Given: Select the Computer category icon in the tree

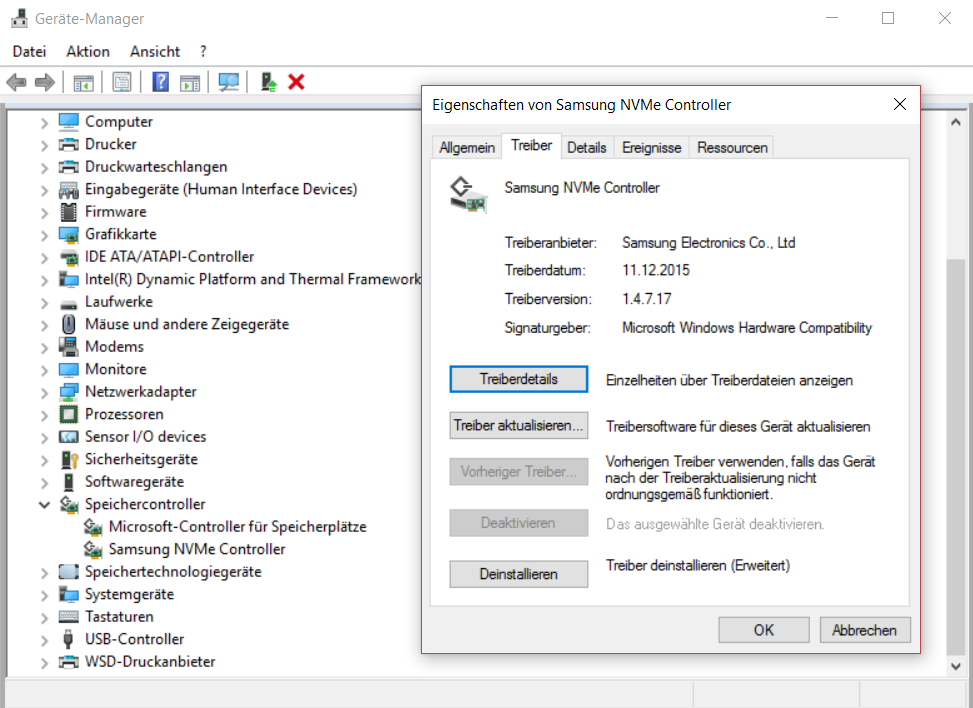Looking at the screenshot, I should pyautogui.click(x=69, y=122).
